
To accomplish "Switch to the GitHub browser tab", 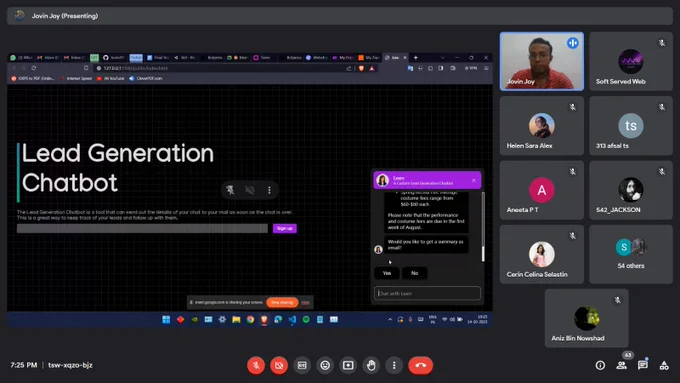I will (x=114, y=58).
